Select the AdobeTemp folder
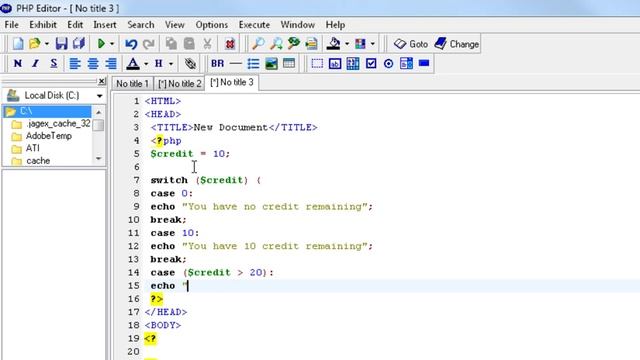 point(49,136)
